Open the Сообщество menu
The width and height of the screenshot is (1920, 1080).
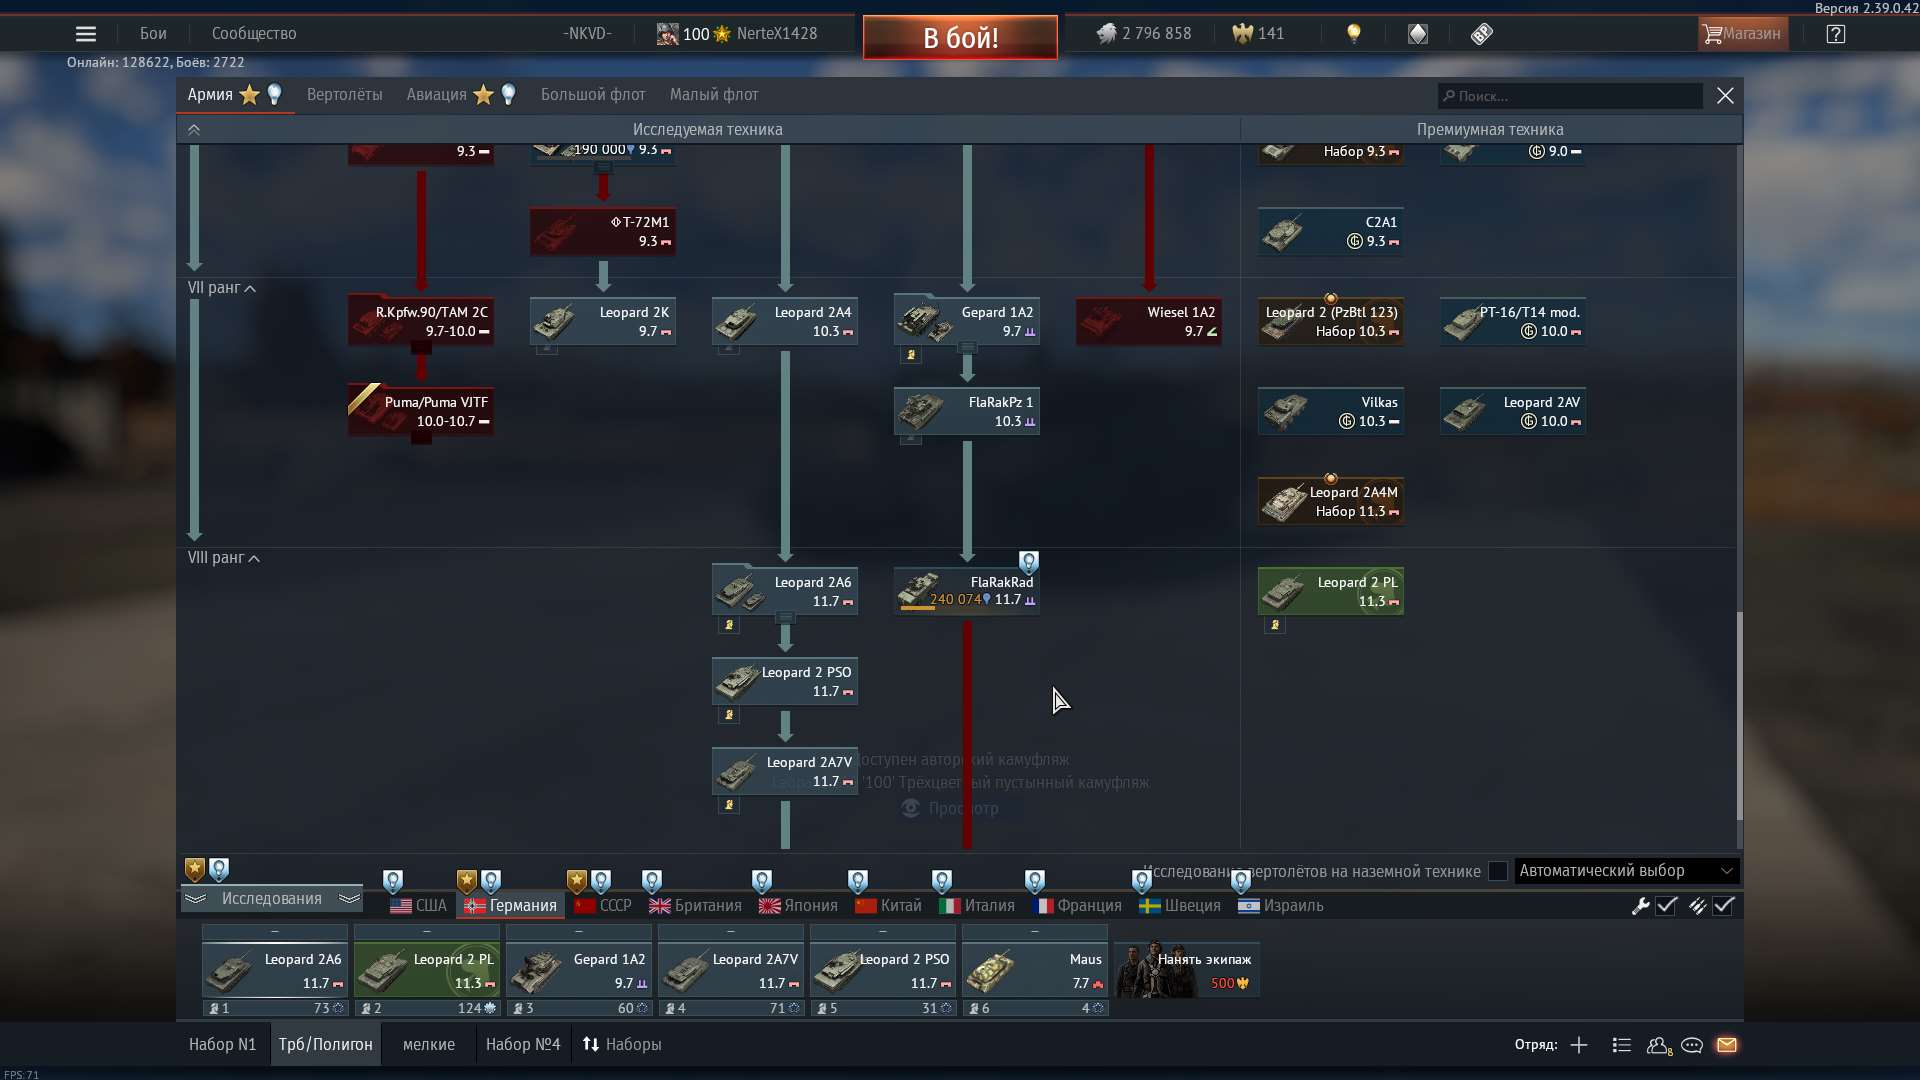click(254, 34)
